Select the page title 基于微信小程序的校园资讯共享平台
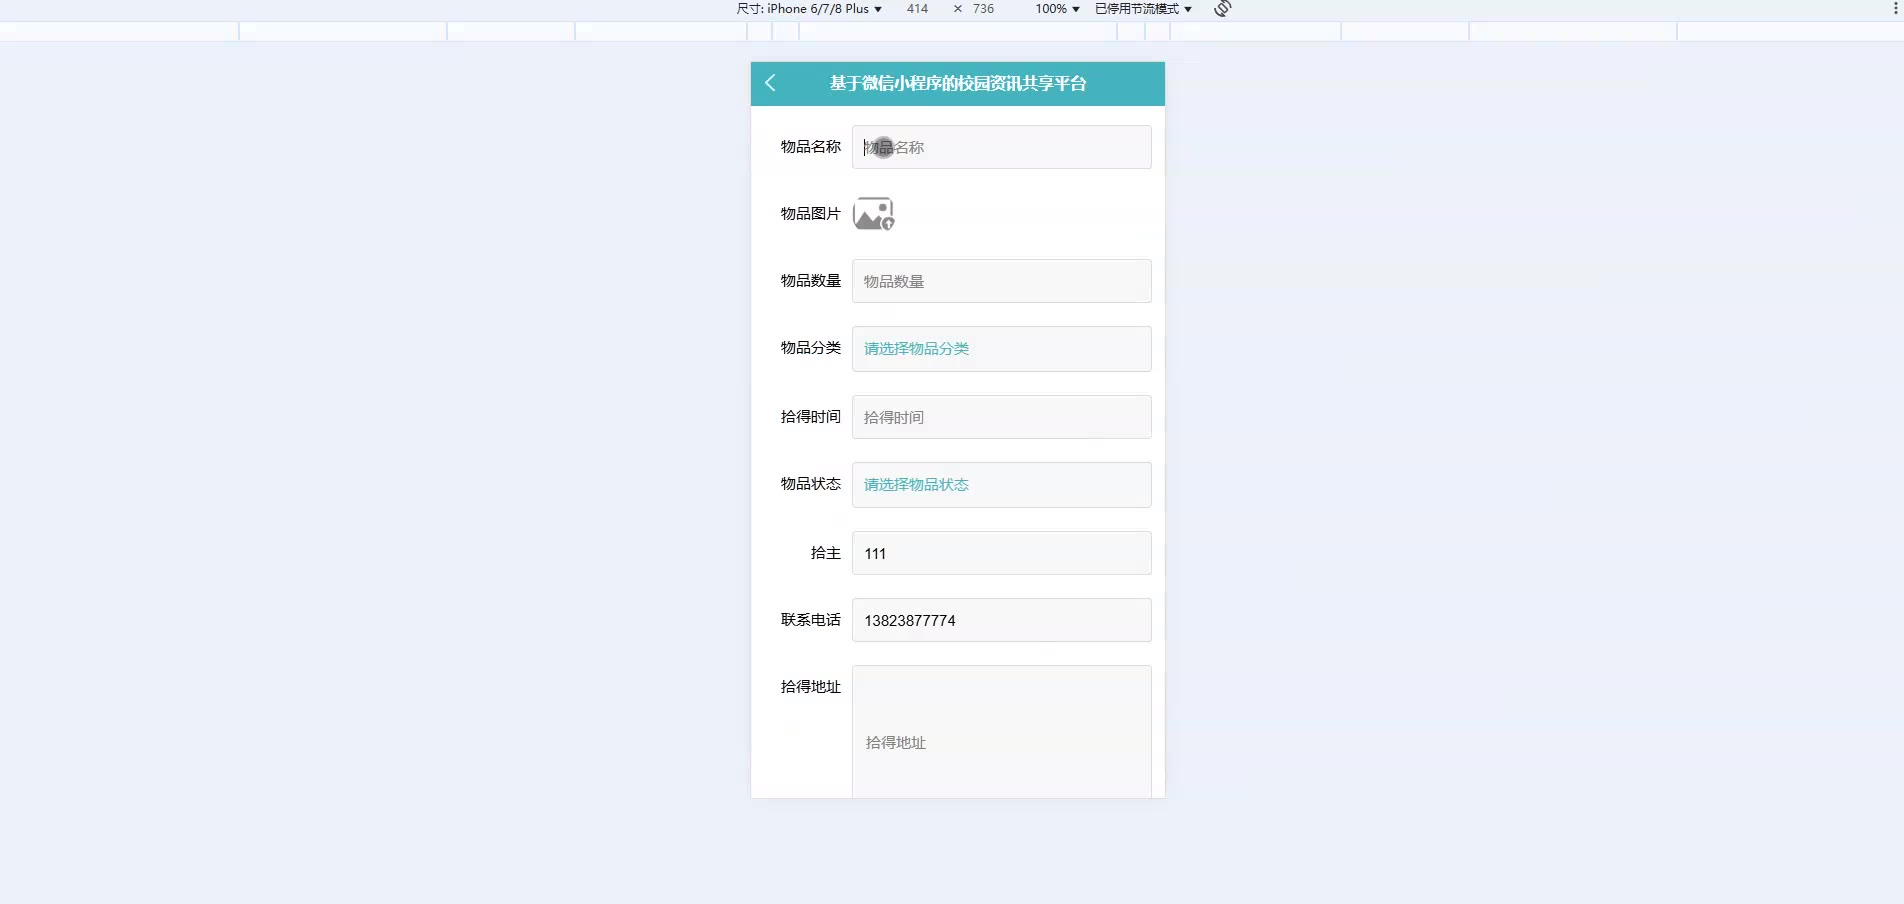The width and height of the screenshot is (1904, 904). [958, 83]
